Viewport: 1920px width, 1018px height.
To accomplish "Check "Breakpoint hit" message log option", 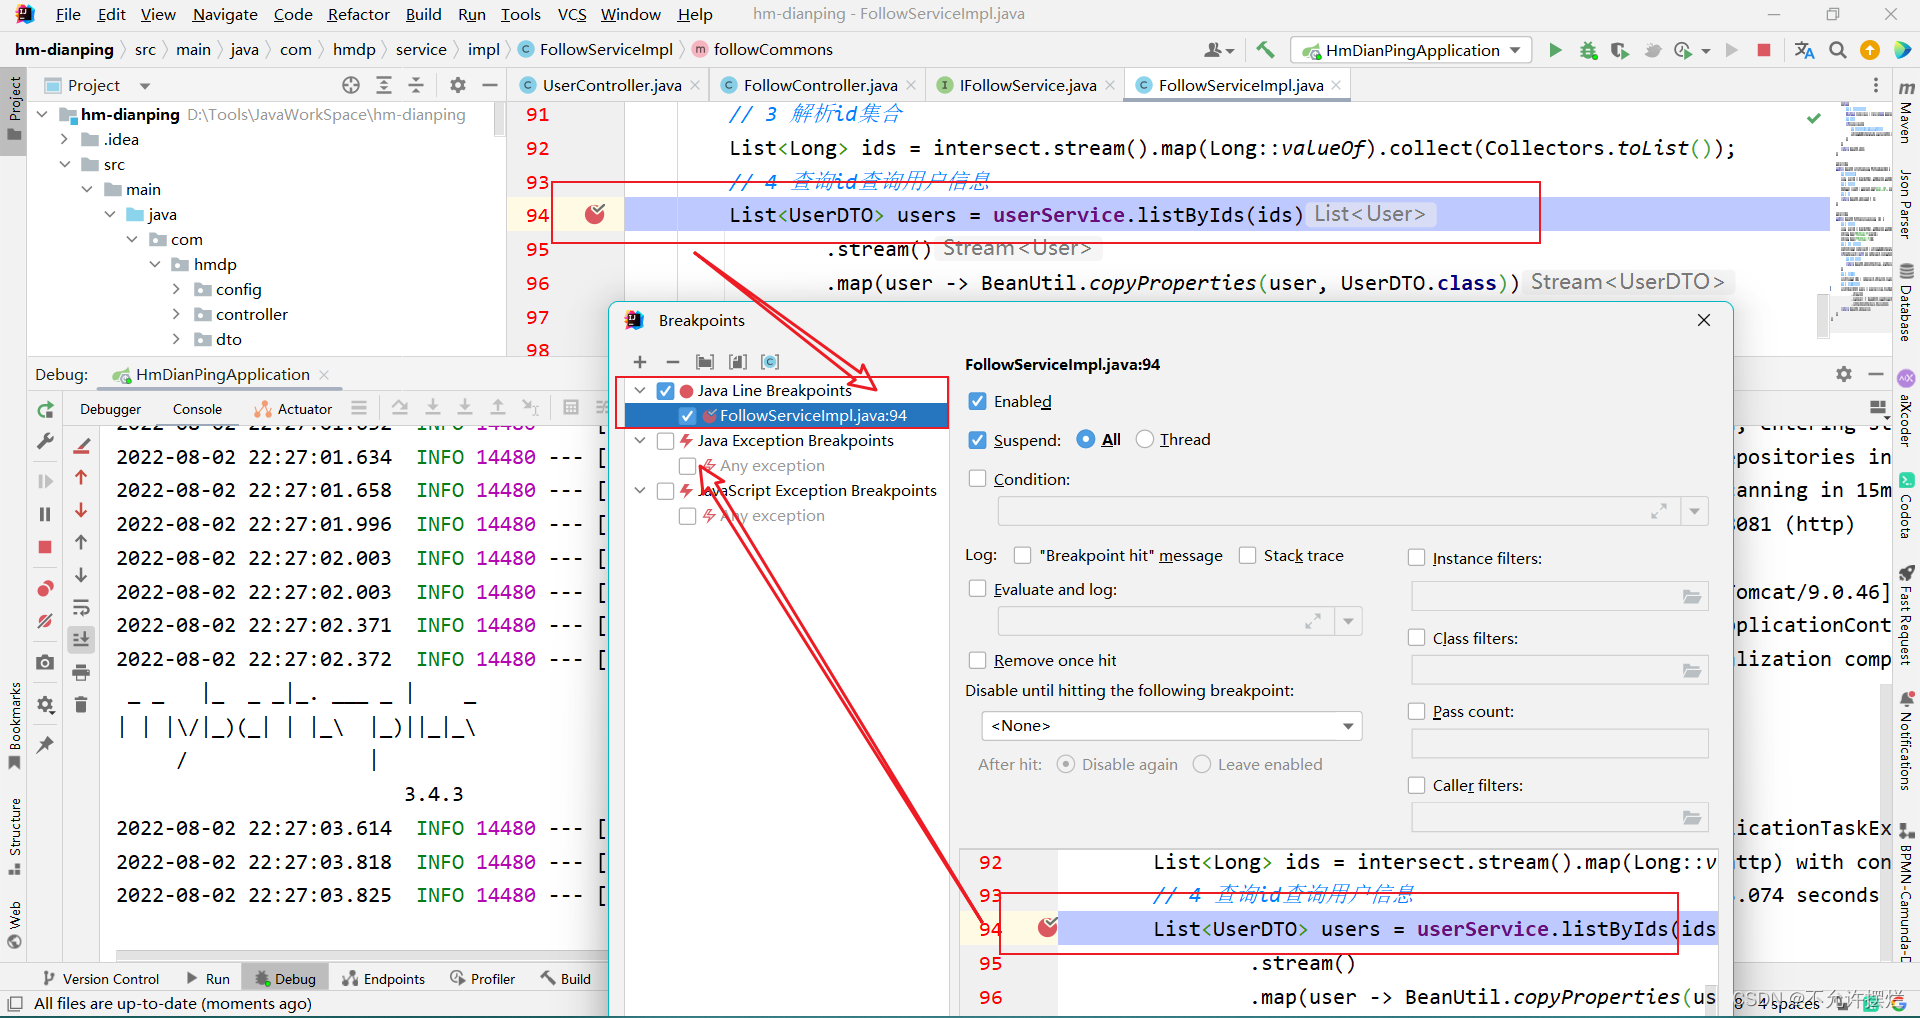I will pyautogui.click(x=1022, y=555).
